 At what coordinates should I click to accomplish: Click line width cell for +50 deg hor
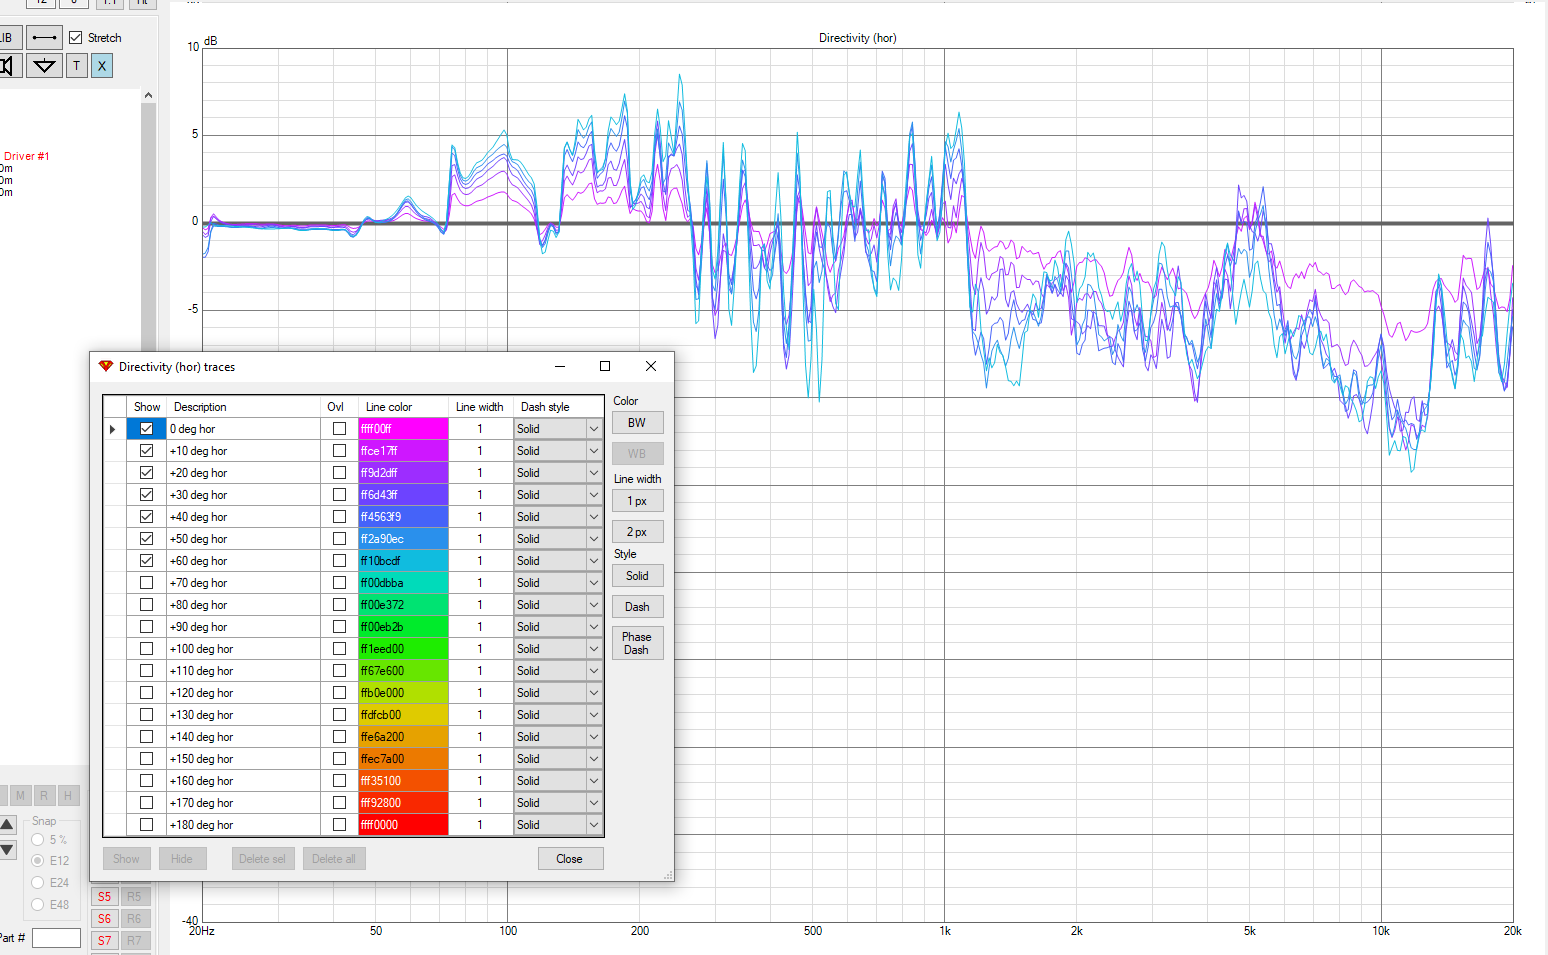[x=480, y=539]
